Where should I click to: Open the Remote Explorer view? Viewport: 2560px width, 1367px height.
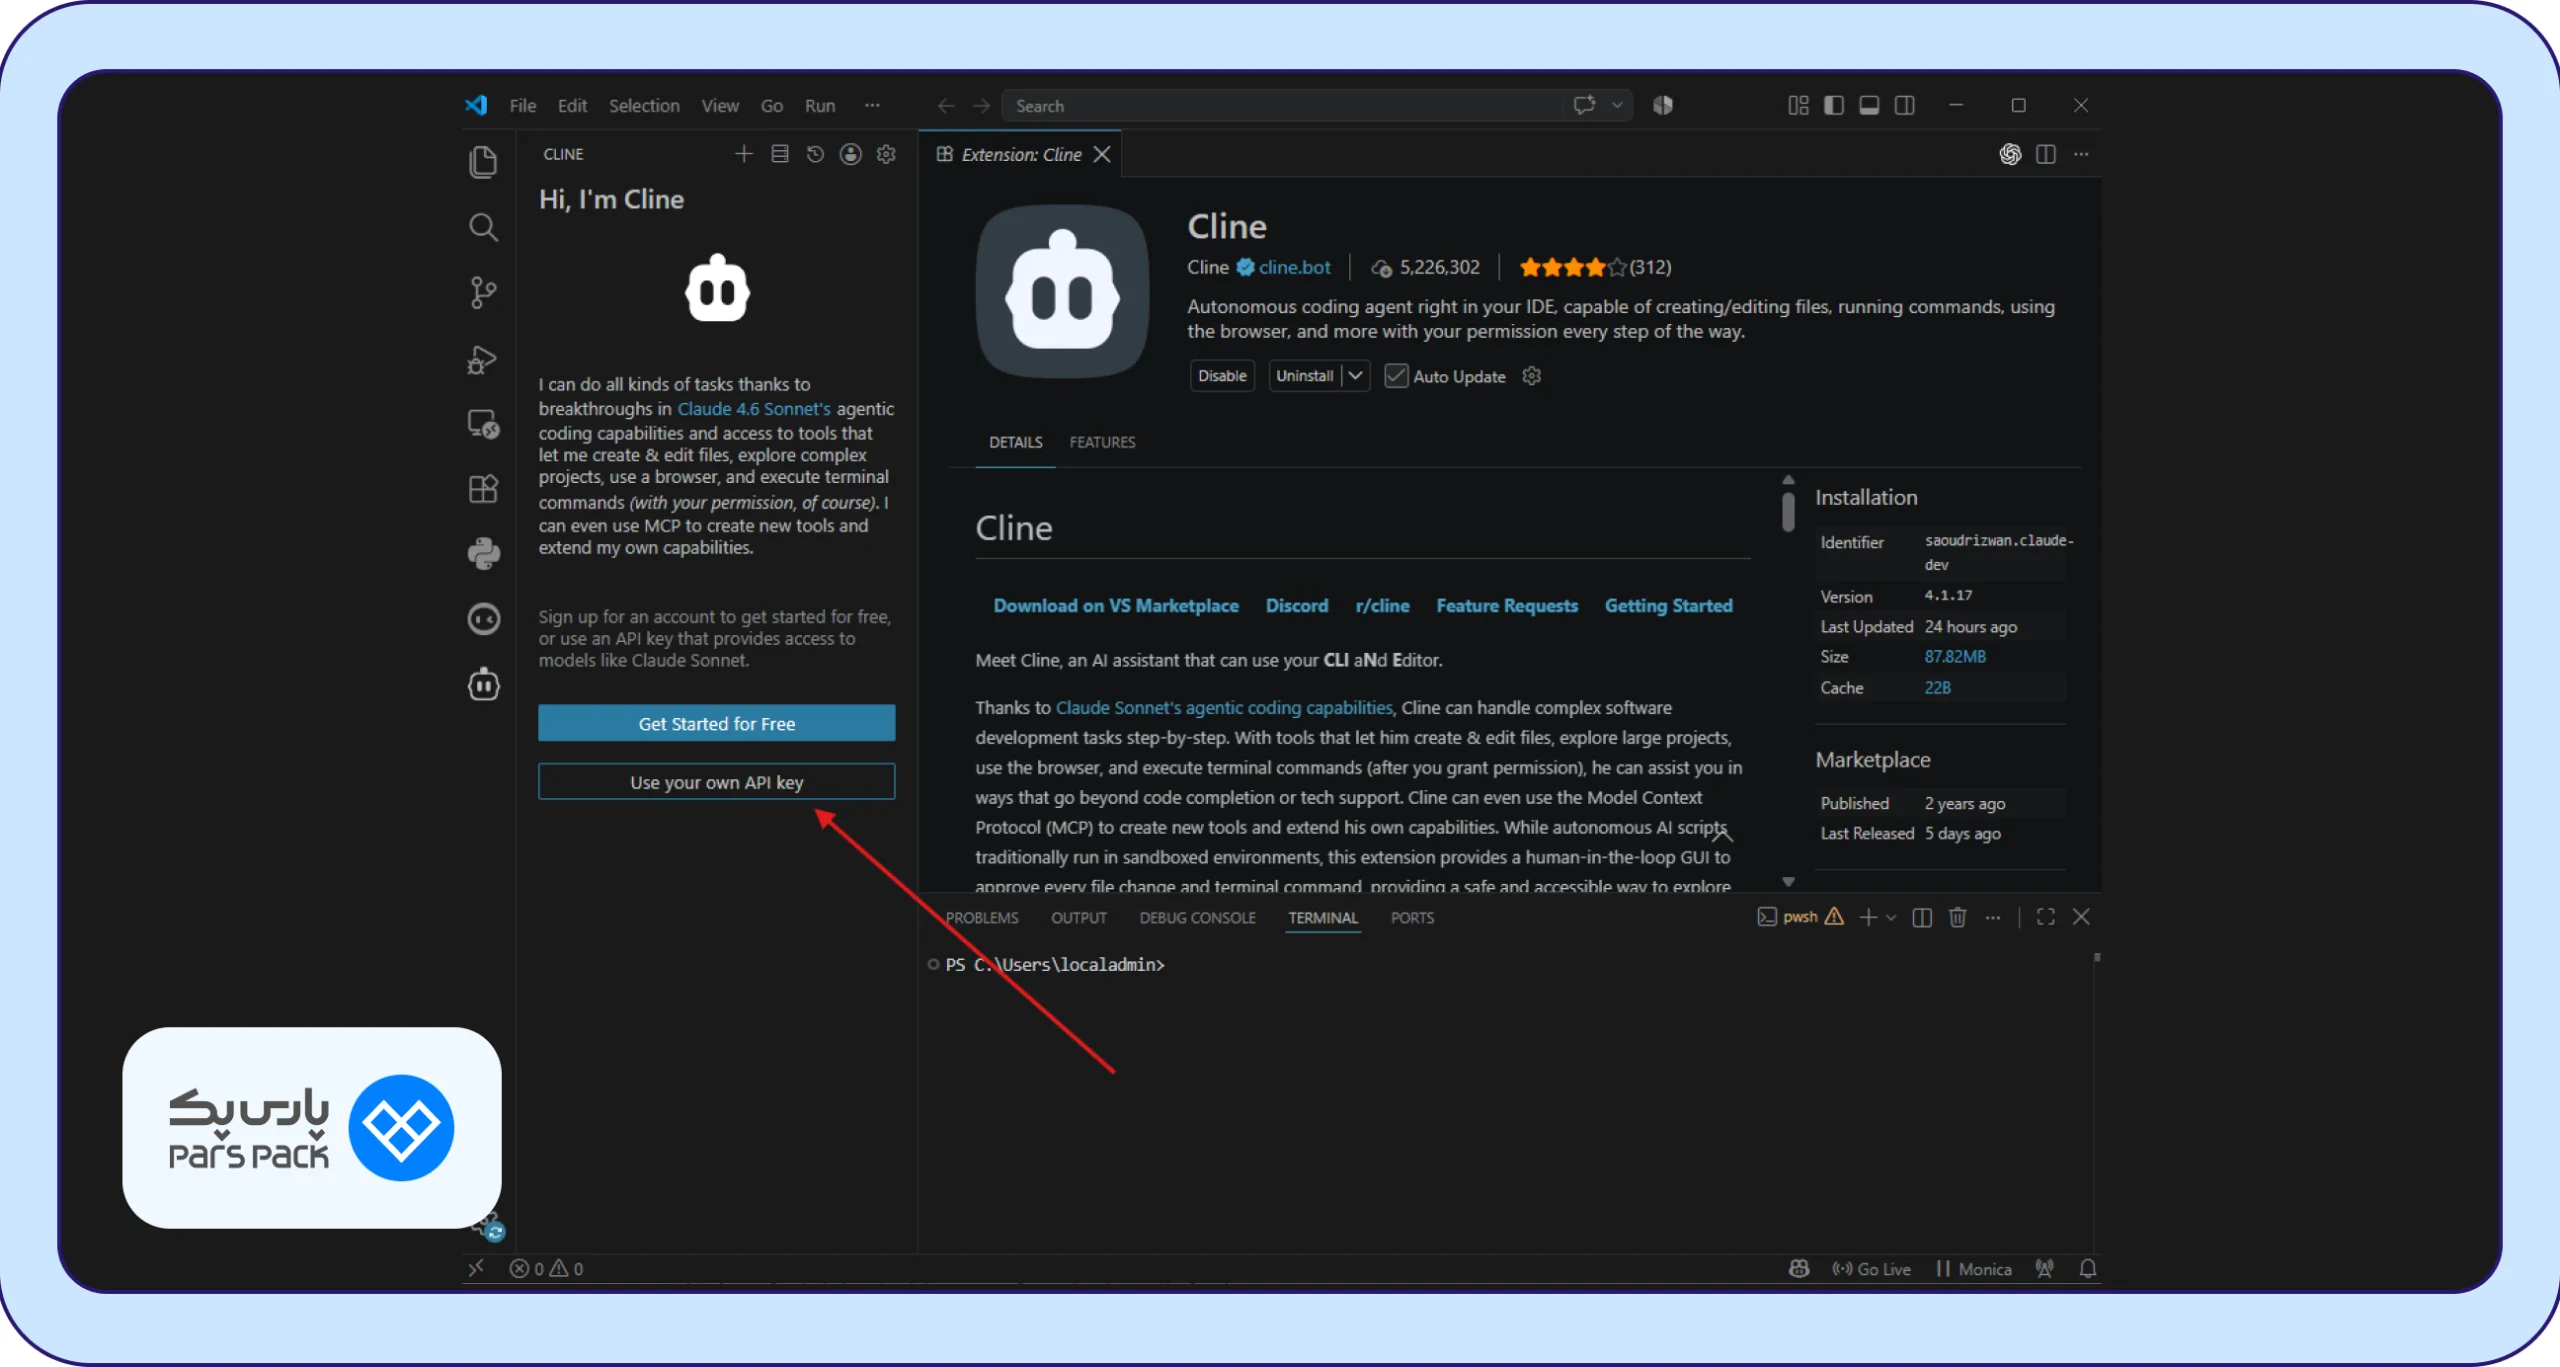[483, 424]
